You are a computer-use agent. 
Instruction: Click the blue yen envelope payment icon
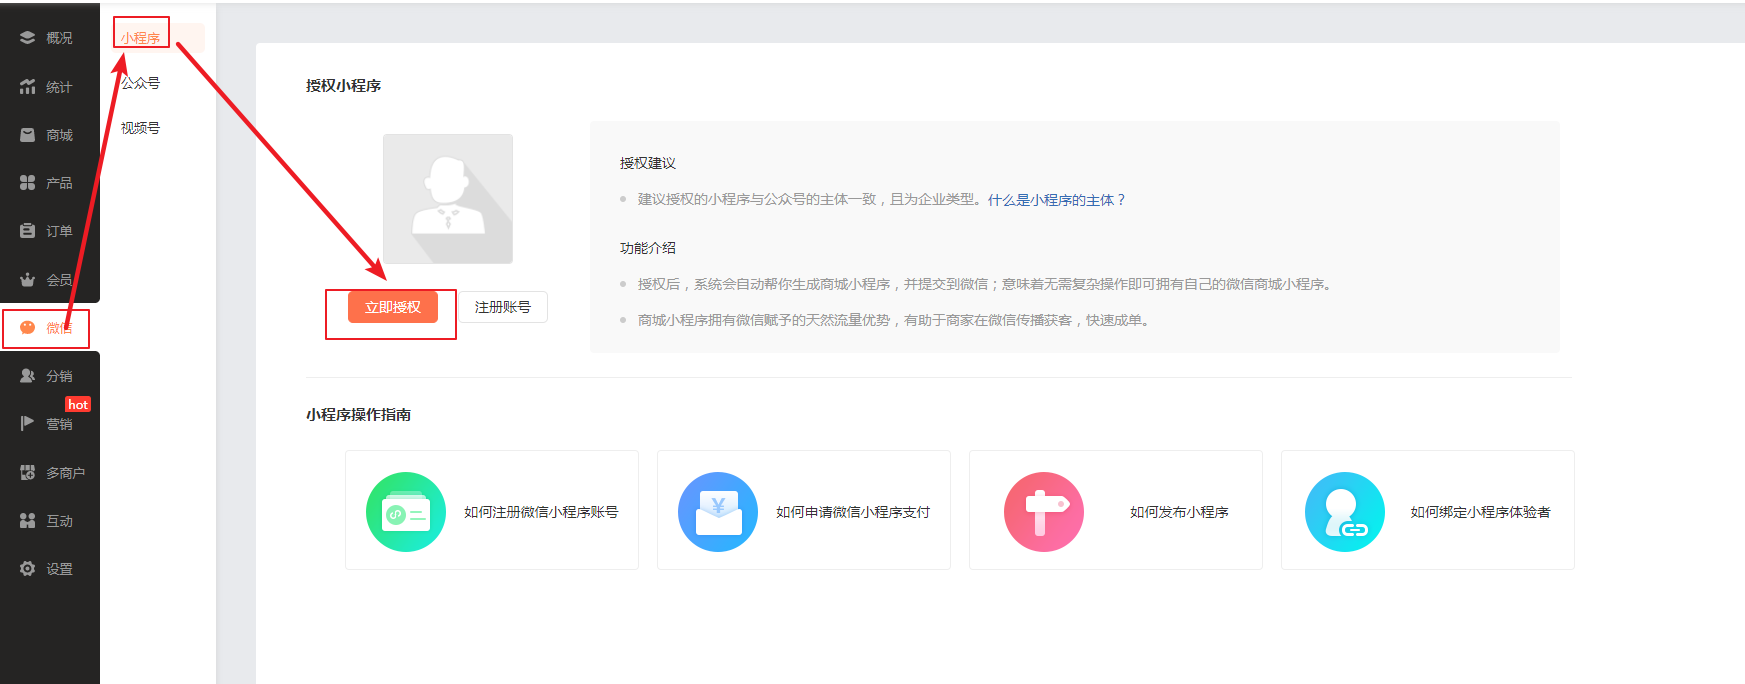click(x=718, y=512)
